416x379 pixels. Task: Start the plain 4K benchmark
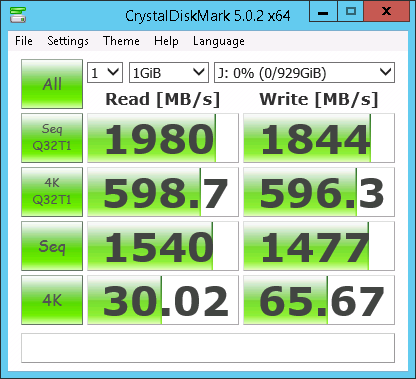coord(52,300)
